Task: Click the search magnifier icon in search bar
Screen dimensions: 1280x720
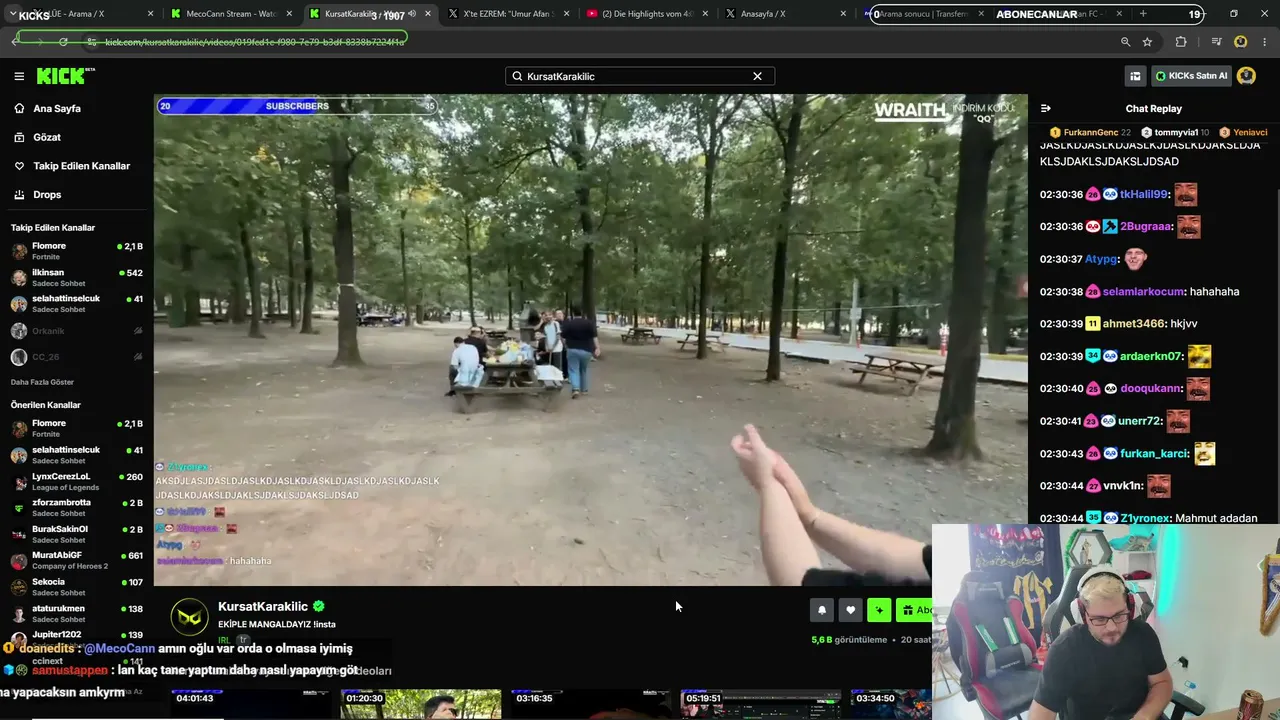Action: click(x=517, y=76)
